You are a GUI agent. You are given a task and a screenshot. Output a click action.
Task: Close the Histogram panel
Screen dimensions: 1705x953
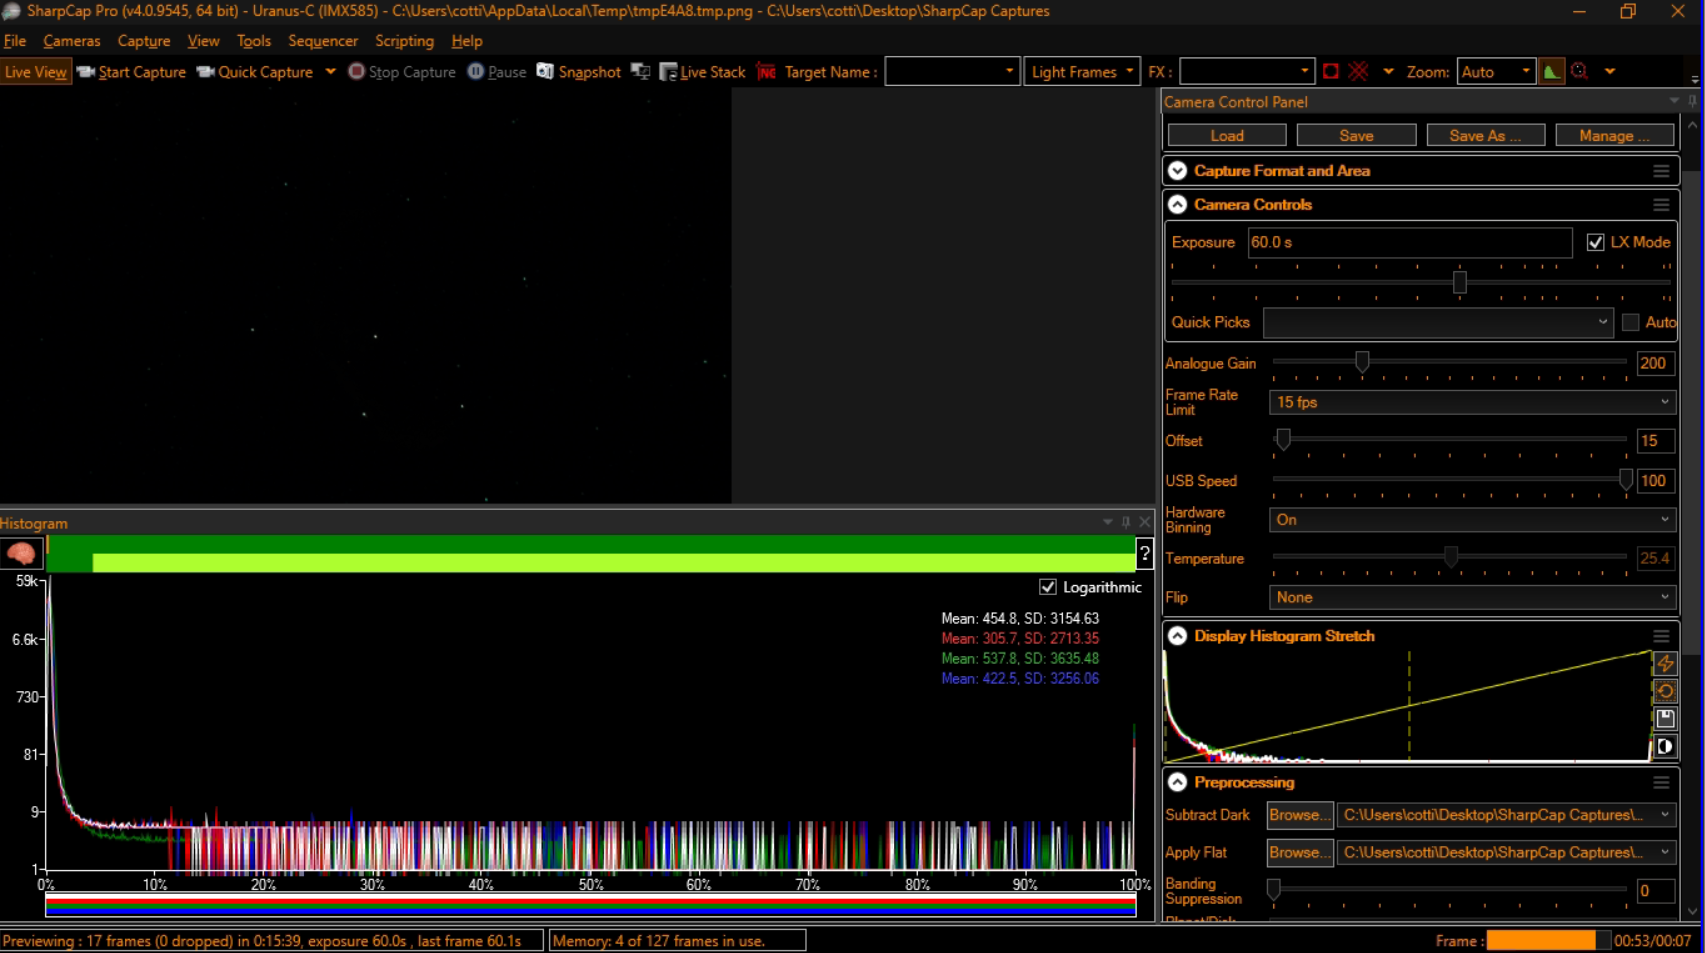(1145, 522)
